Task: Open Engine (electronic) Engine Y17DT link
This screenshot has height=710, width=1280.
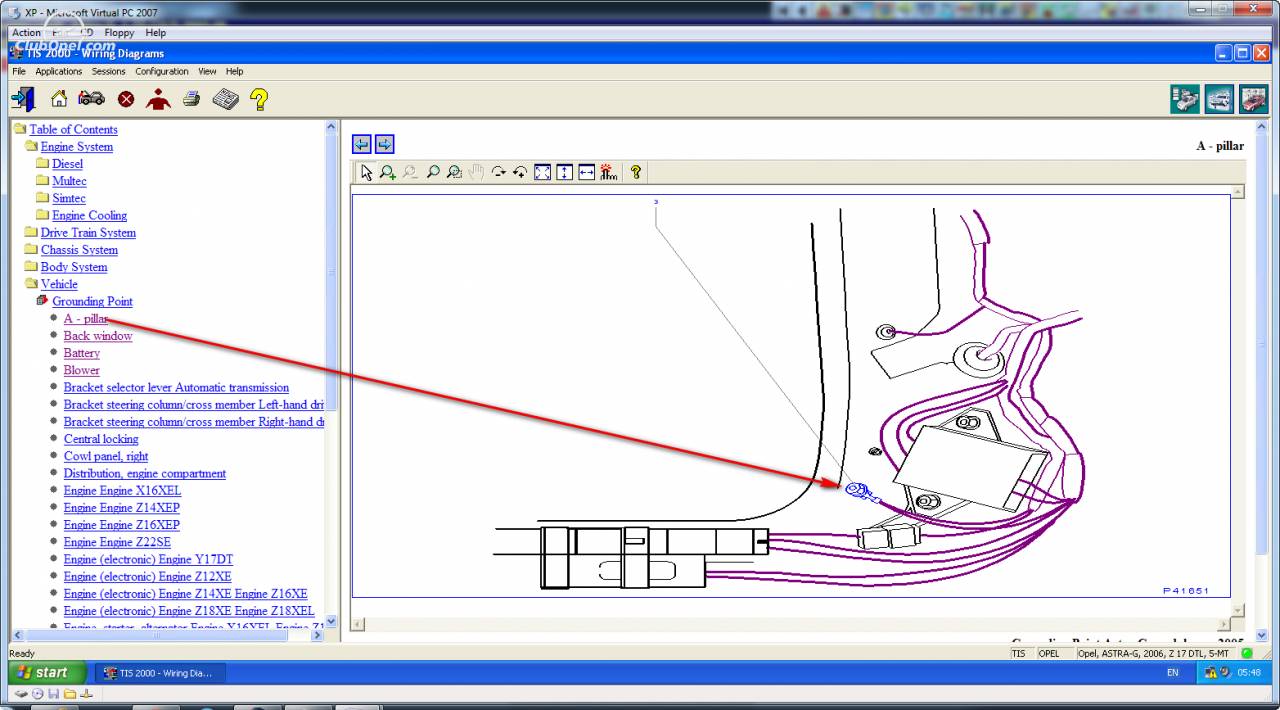Action: [x=148, y=559]
